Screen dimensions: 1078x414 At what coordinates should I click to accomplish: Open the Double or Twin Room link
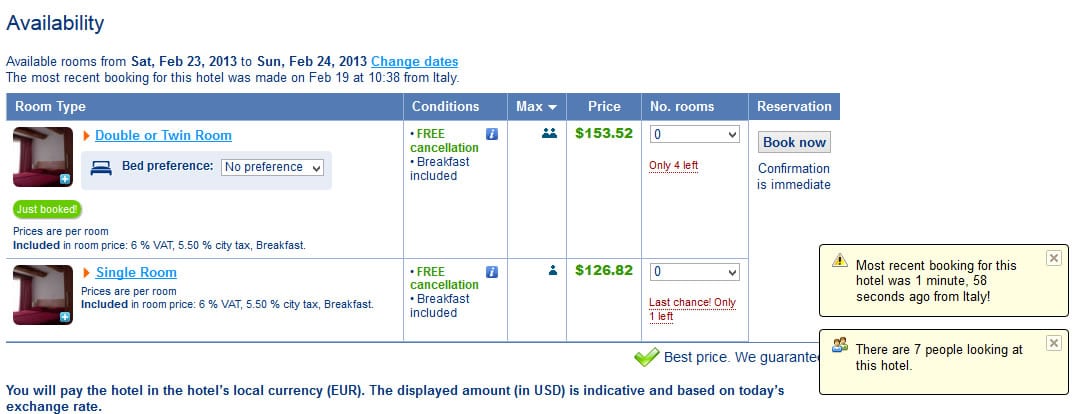pyautogui.click(x=163, y=135)
